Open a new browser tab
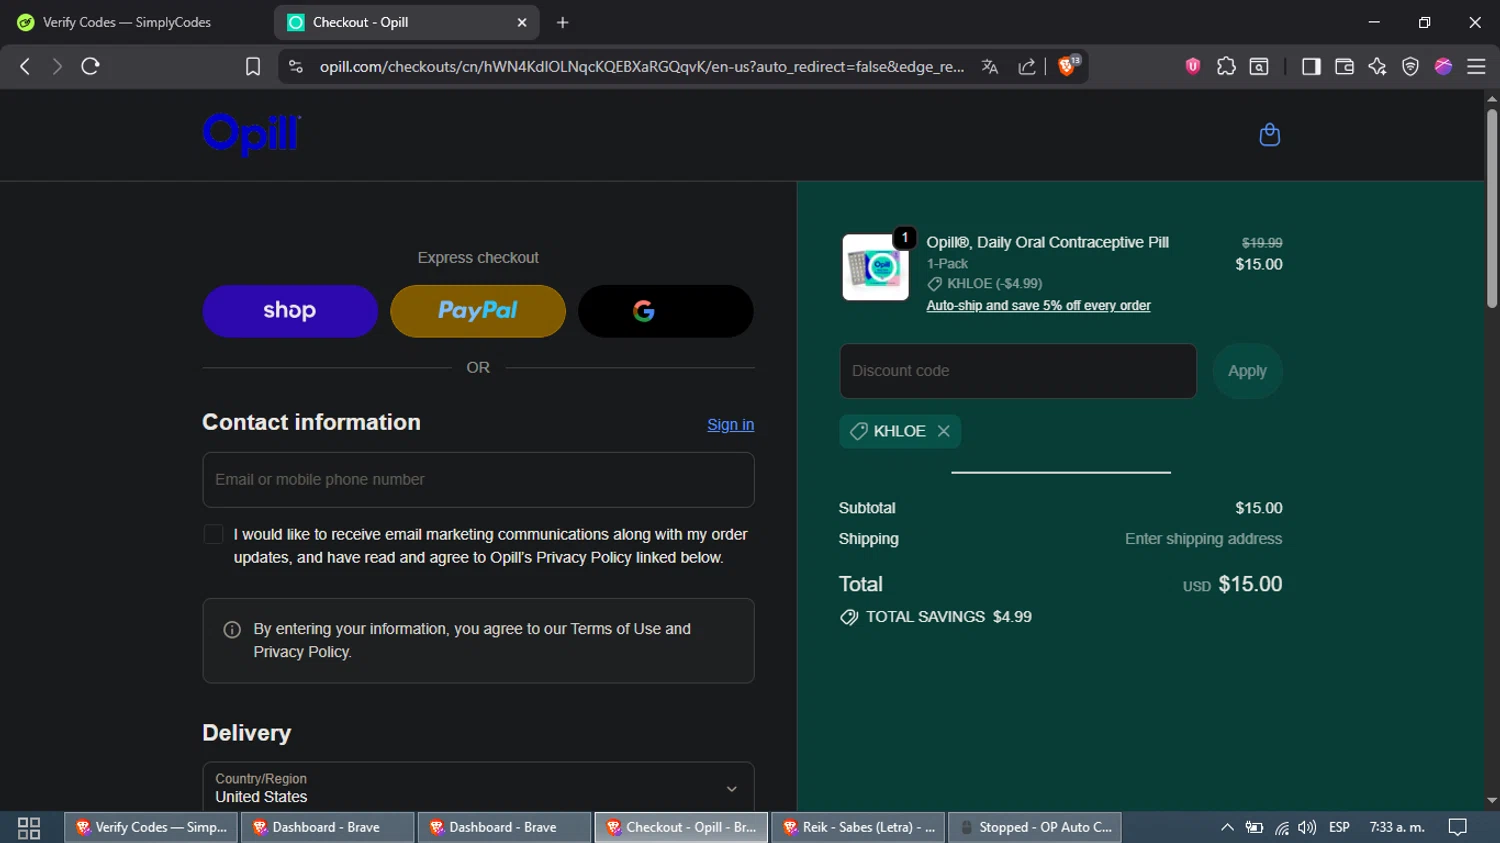The width and height of the screenshot is (1500, 843). (562, 22)
